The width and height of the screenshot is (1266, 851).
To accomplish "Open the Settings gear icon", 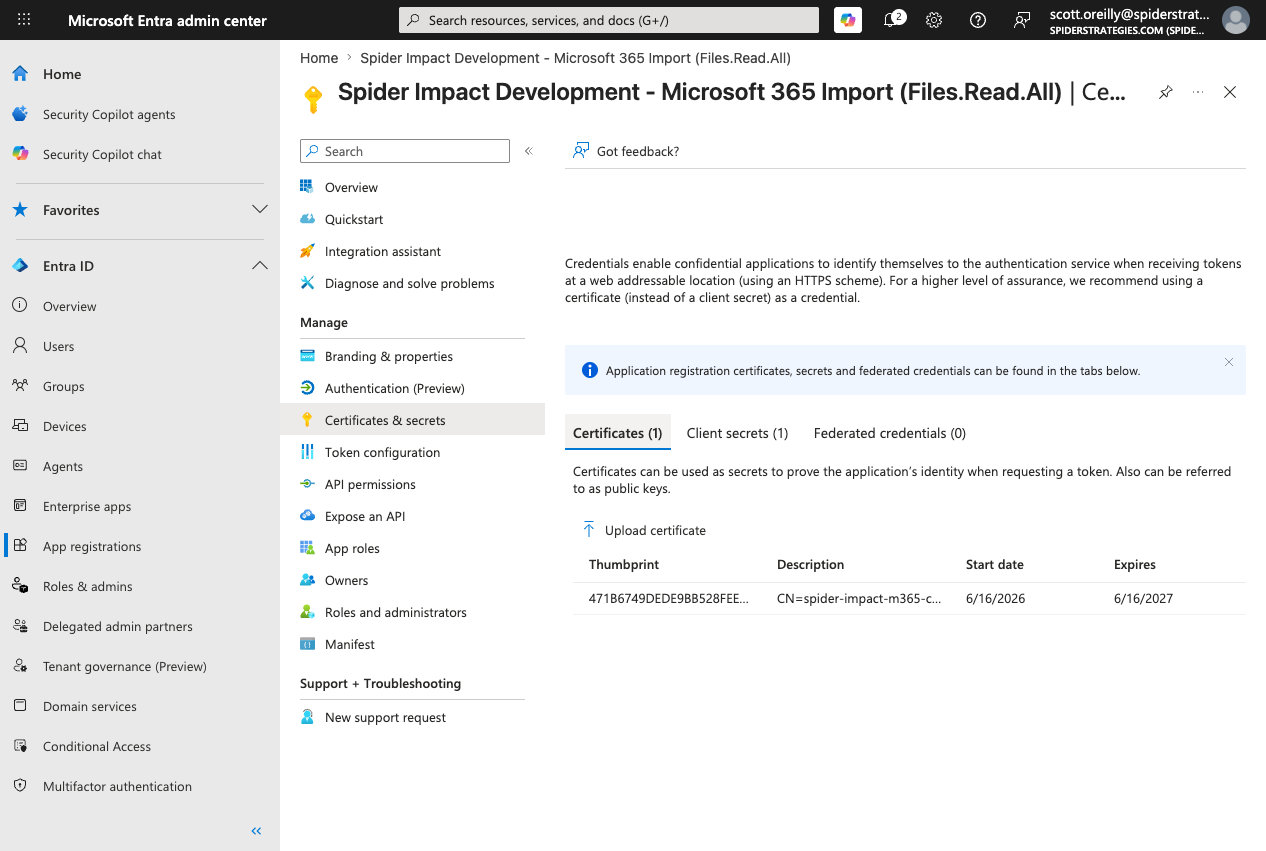I will coord(934,20).
